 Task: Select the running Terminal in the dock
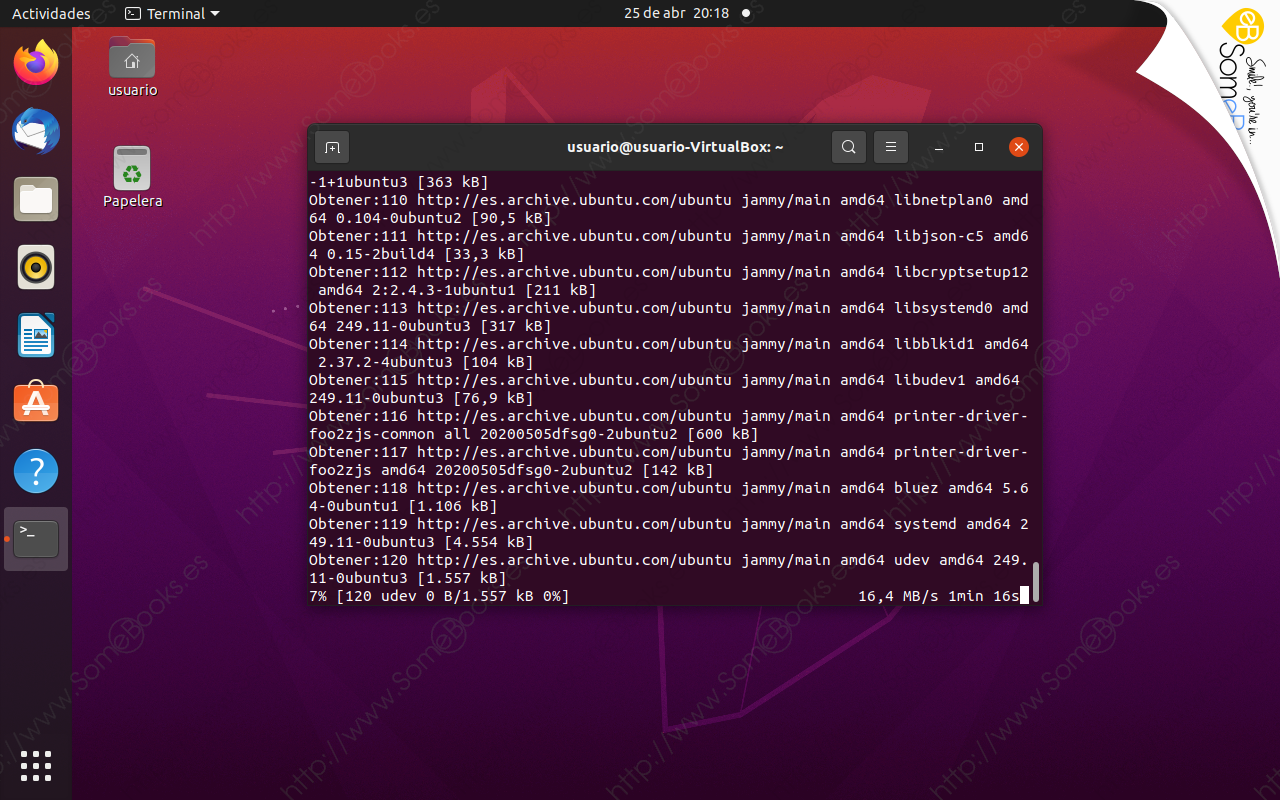35,538
